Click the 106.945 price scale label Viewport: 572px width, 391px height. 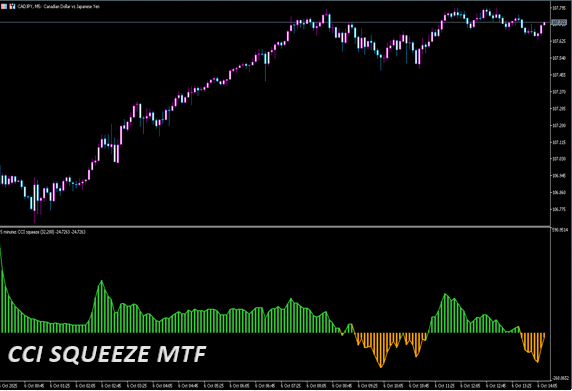(x=559, y=176)
